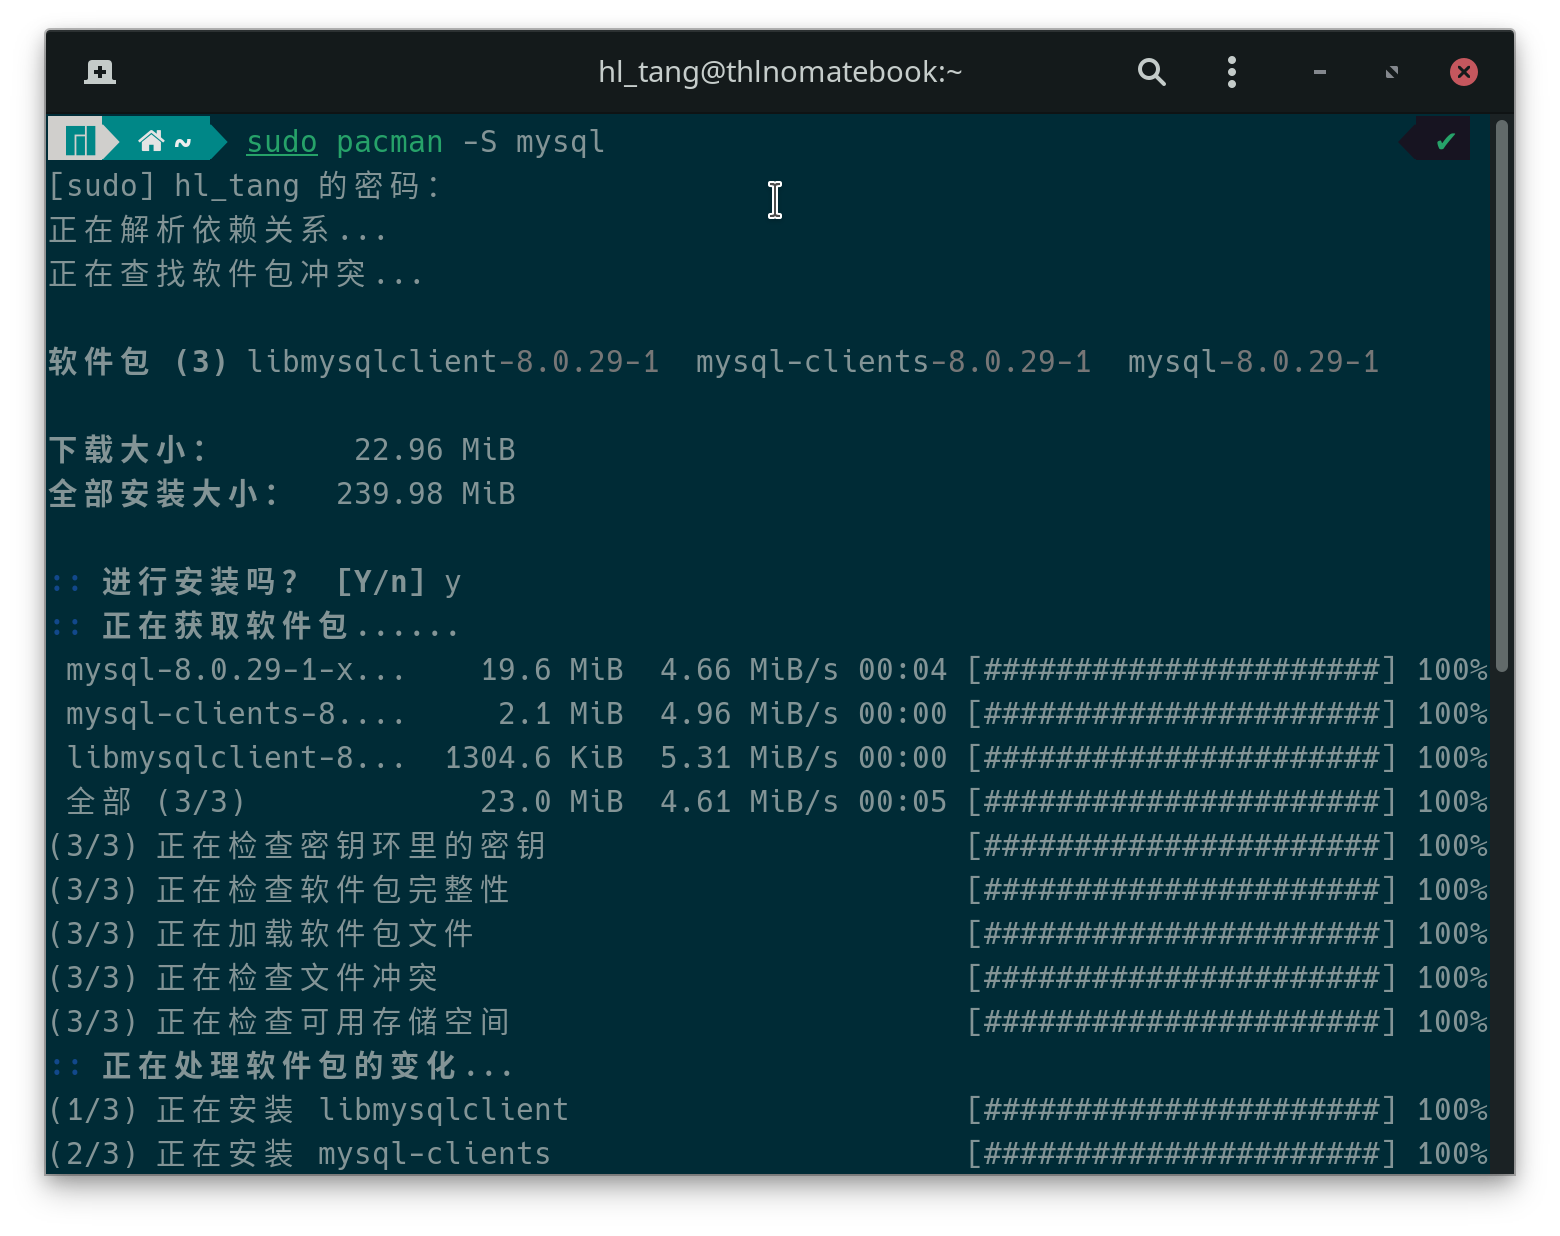Click the green checkmark status indicator
Image resolution: width=1560 pixels, height=1236 pixels.
[x=1444, y=141]
